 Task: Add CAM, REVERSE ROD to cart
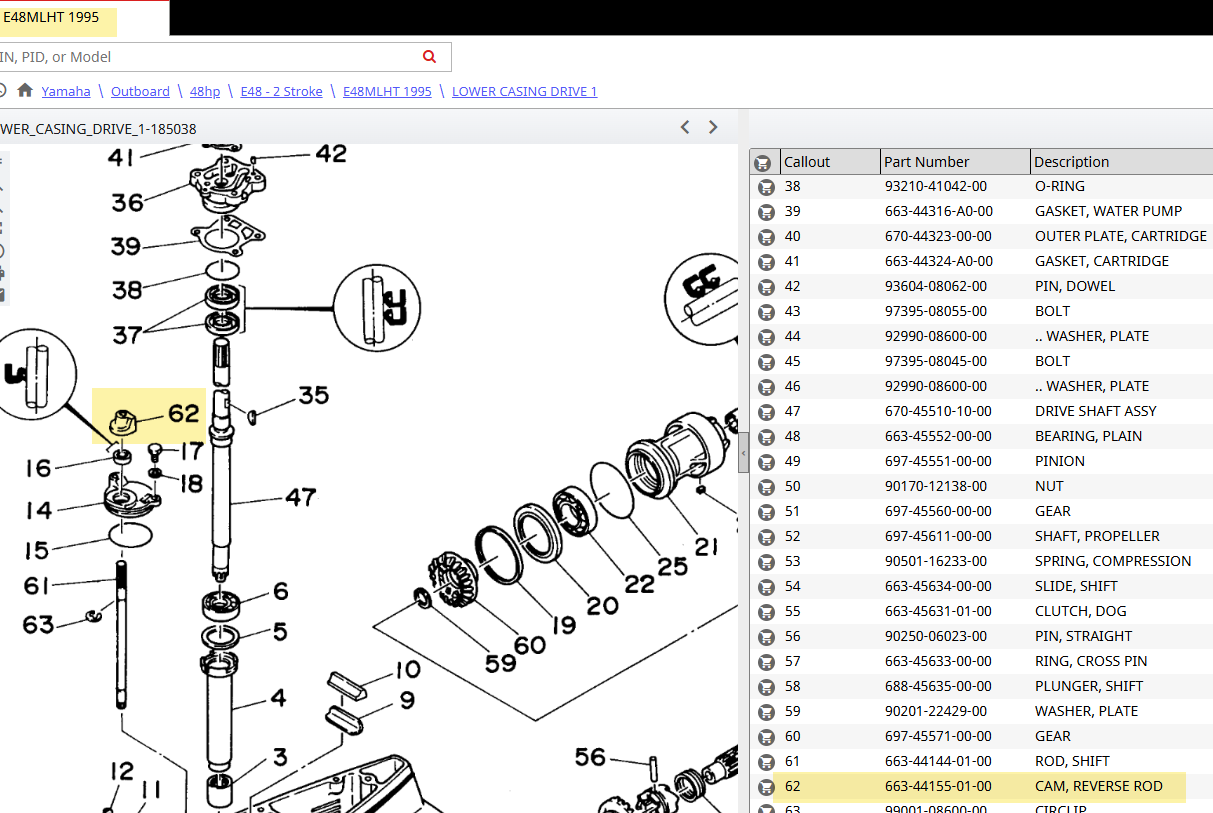coord(766,787)
